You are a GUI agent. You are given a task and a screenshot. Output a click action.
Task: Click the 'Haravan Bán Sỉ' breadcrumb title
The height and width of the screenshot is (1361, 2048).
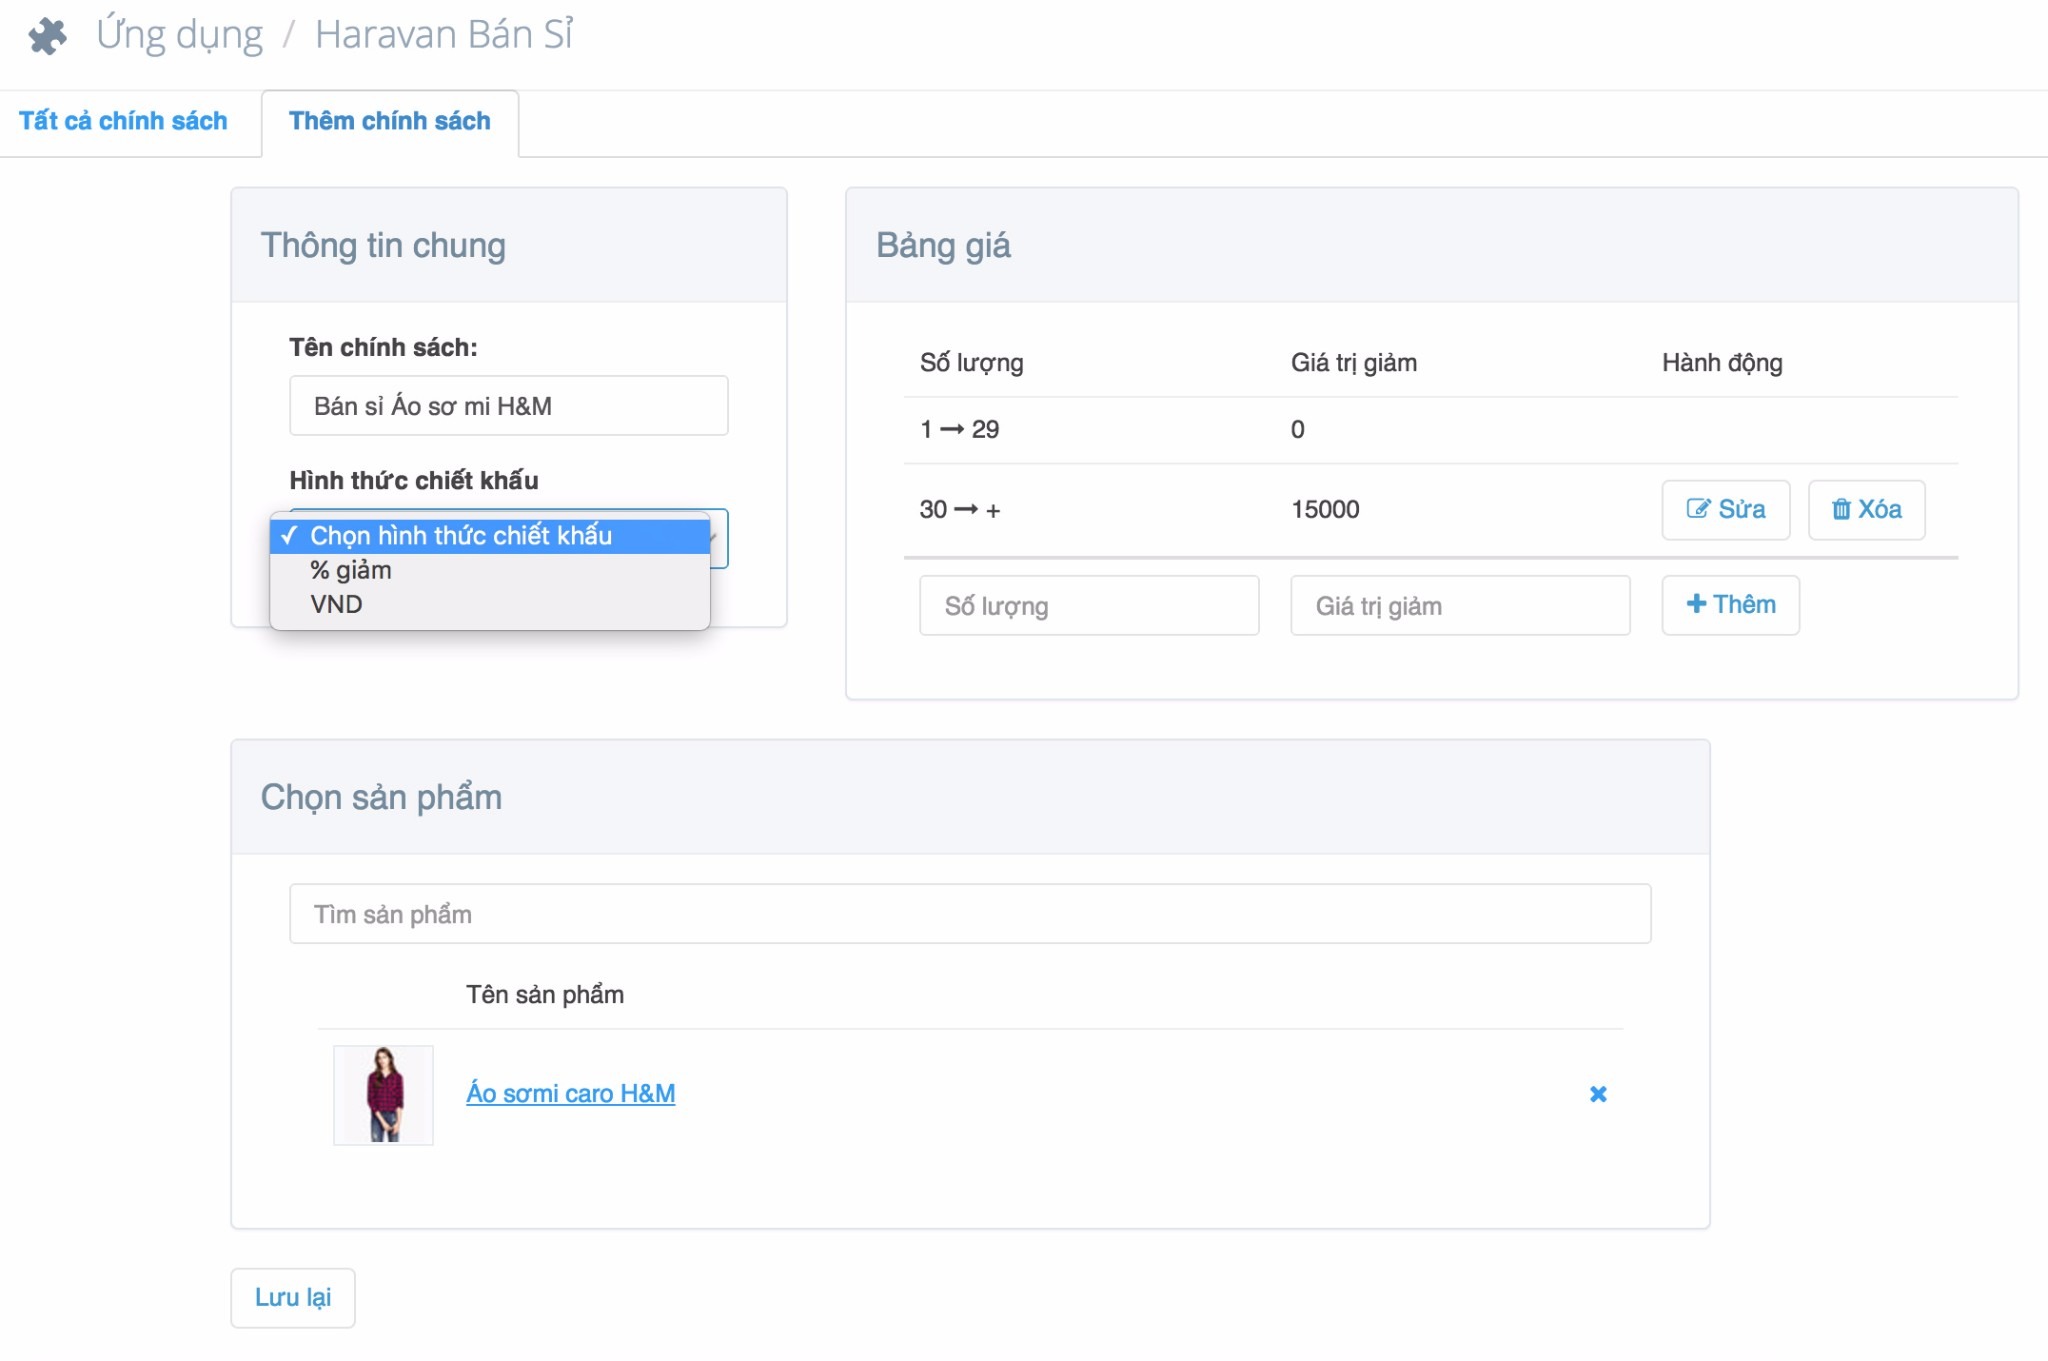[x=444, y=35]
